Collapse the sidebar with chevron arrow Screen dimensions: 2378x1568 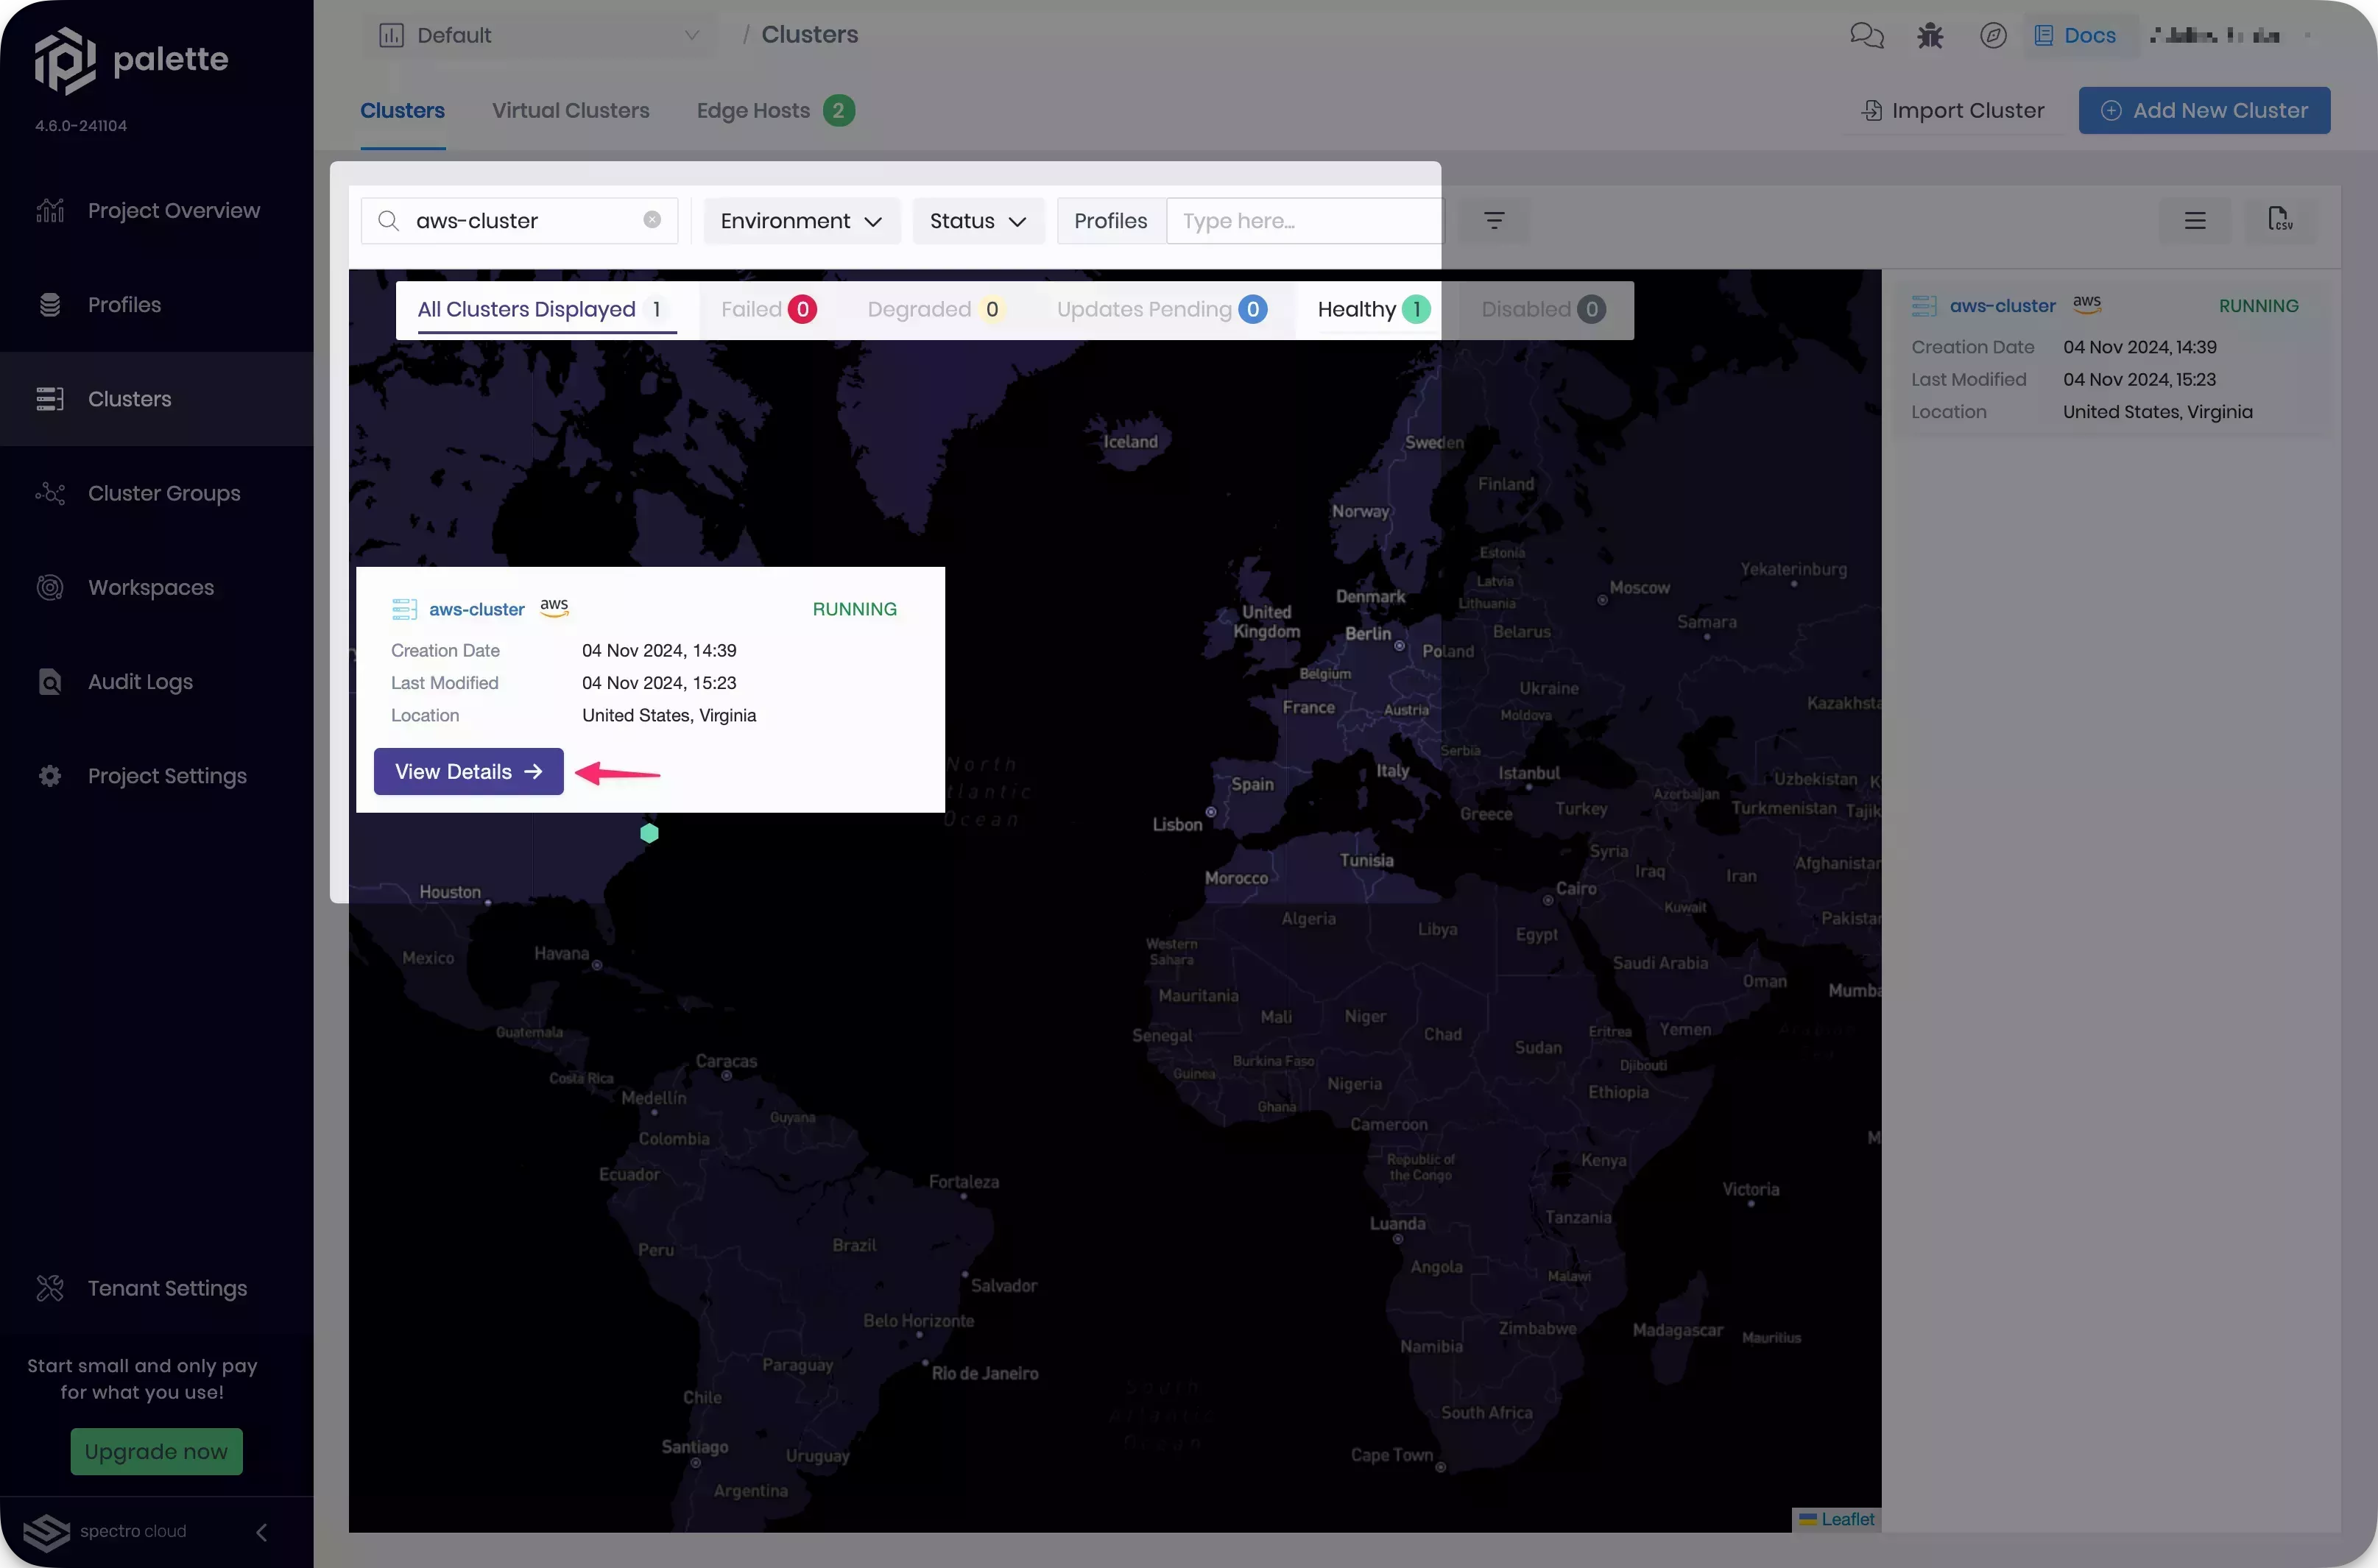coord(262,1532)
